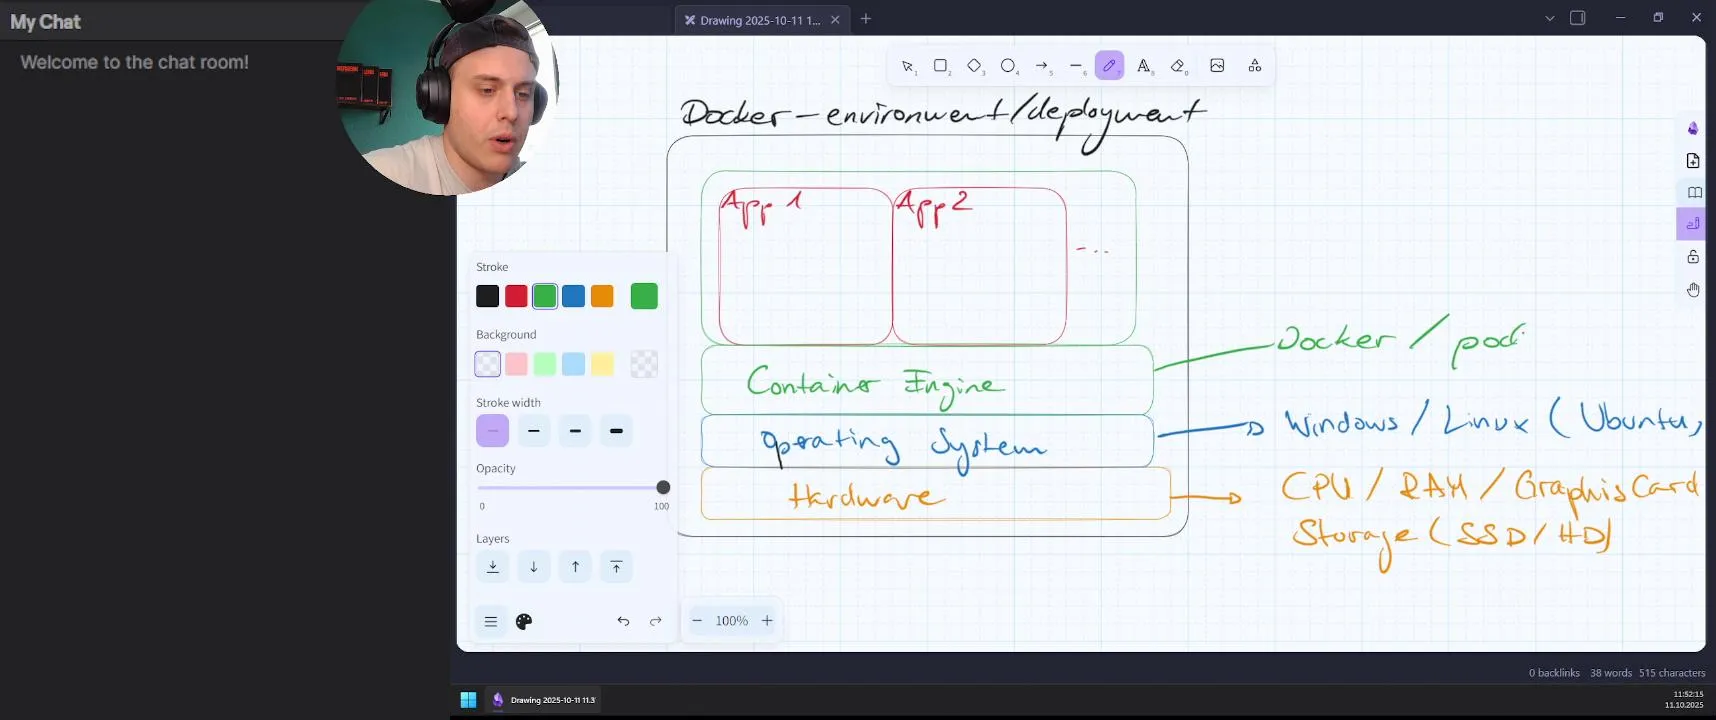Screen dimensions: 1716x720
Task: Pick the blue stroke color
Action: coord(574,296)
